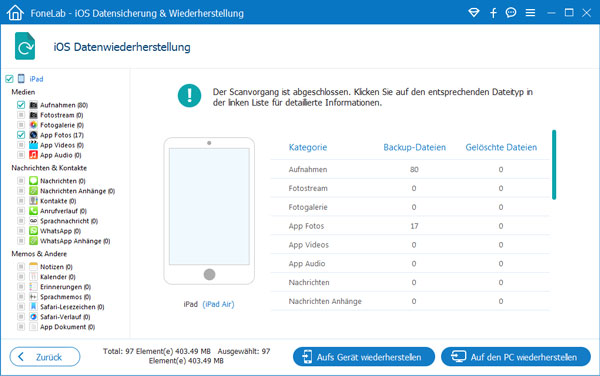The height and width of the screenshot is (376, 600).
Task: Select App Fotos row in category table
Action: tap(410, 226)
